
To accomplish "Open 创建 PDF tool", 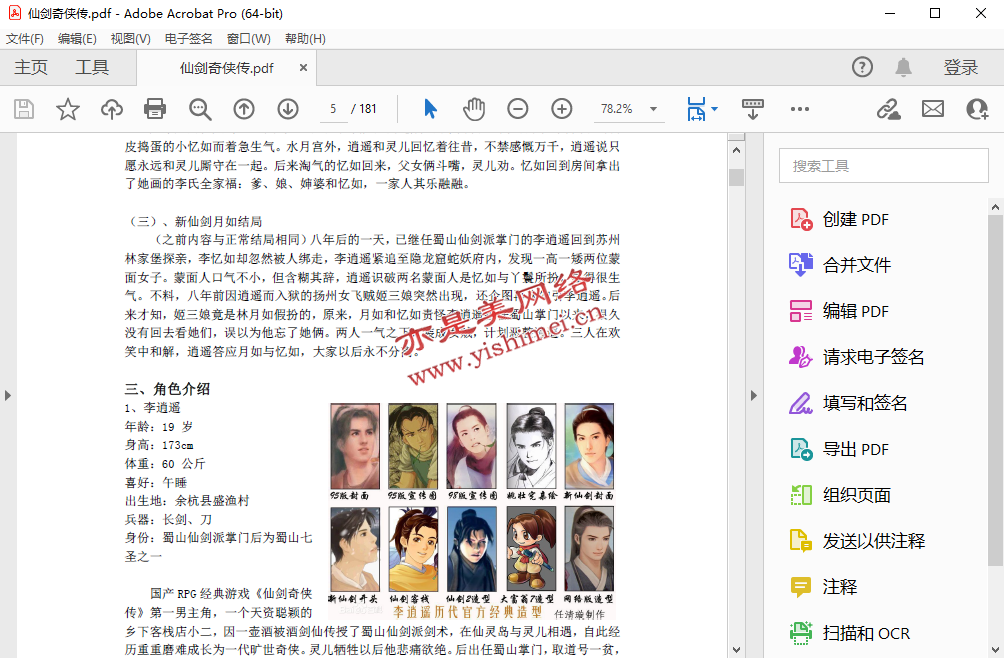I will click(x=839, y=220).
